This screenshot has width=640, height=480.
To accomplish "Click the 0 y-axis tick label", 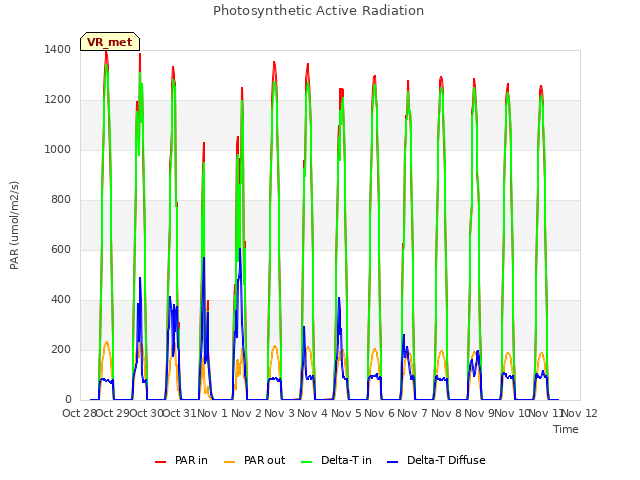I will (68, 400).
